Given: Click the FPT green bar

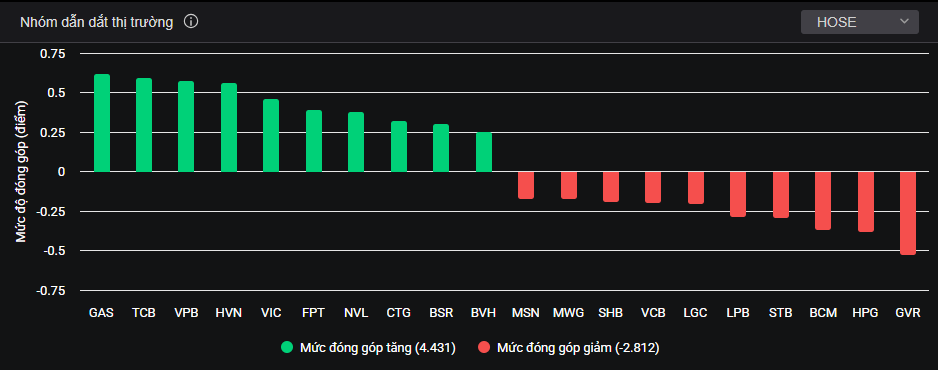Looking at the screenshot, I should [313, 141].
